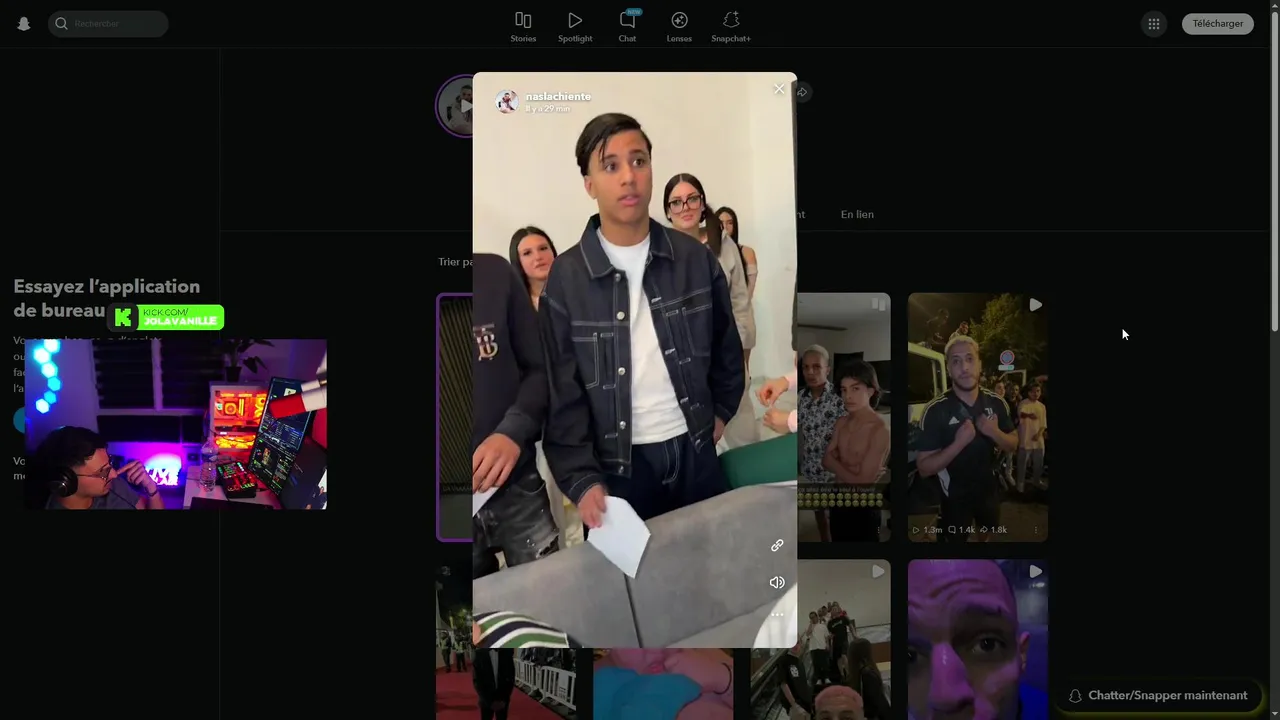
Task: Open the naslachiente username link
Action: click(558, 96)
